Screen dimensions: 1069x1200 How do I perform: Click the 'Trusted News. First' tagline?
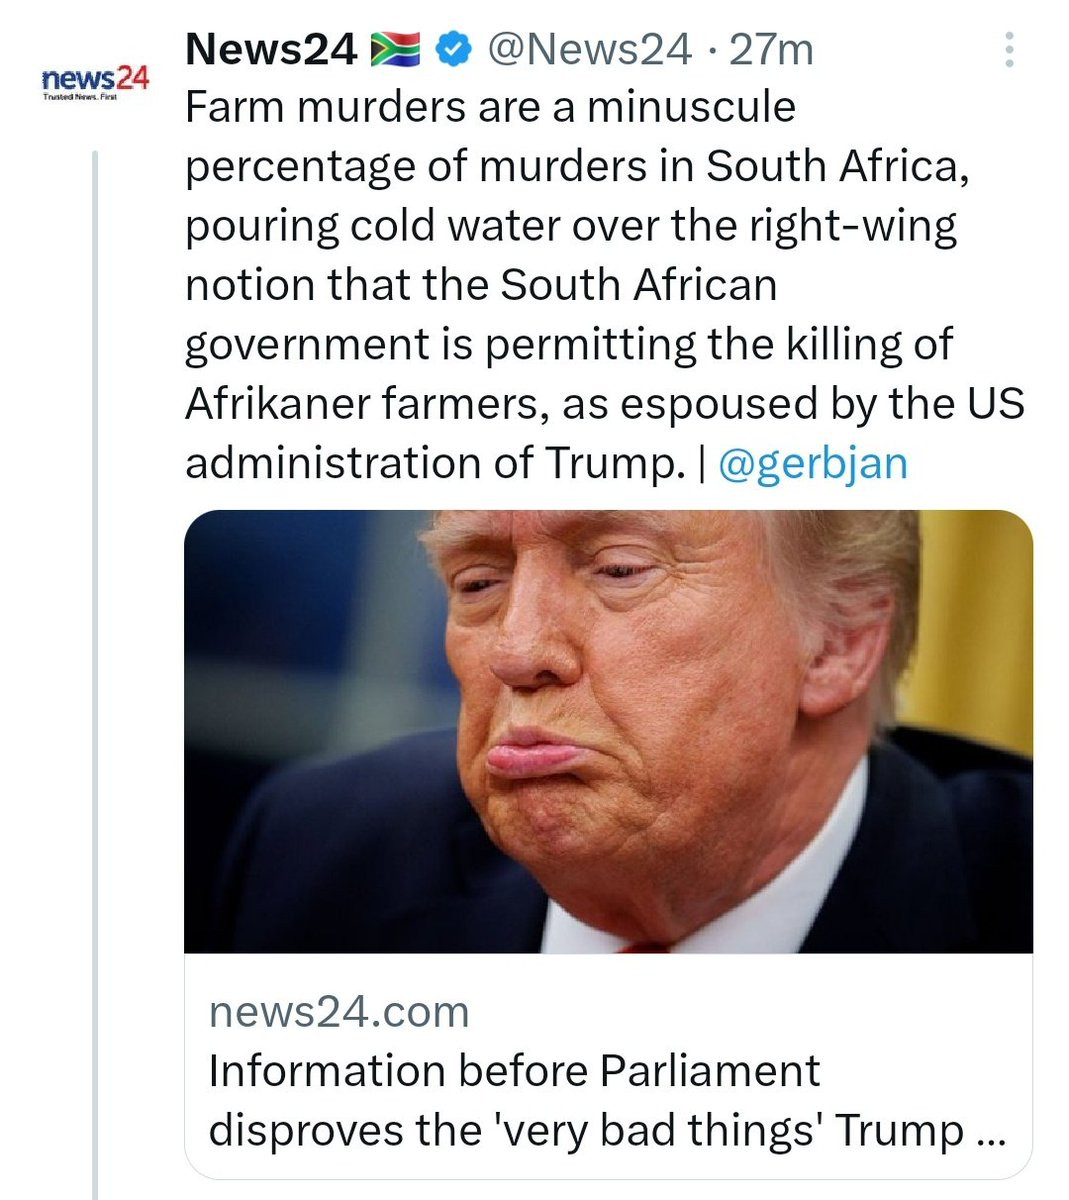(x=80, y=97)
